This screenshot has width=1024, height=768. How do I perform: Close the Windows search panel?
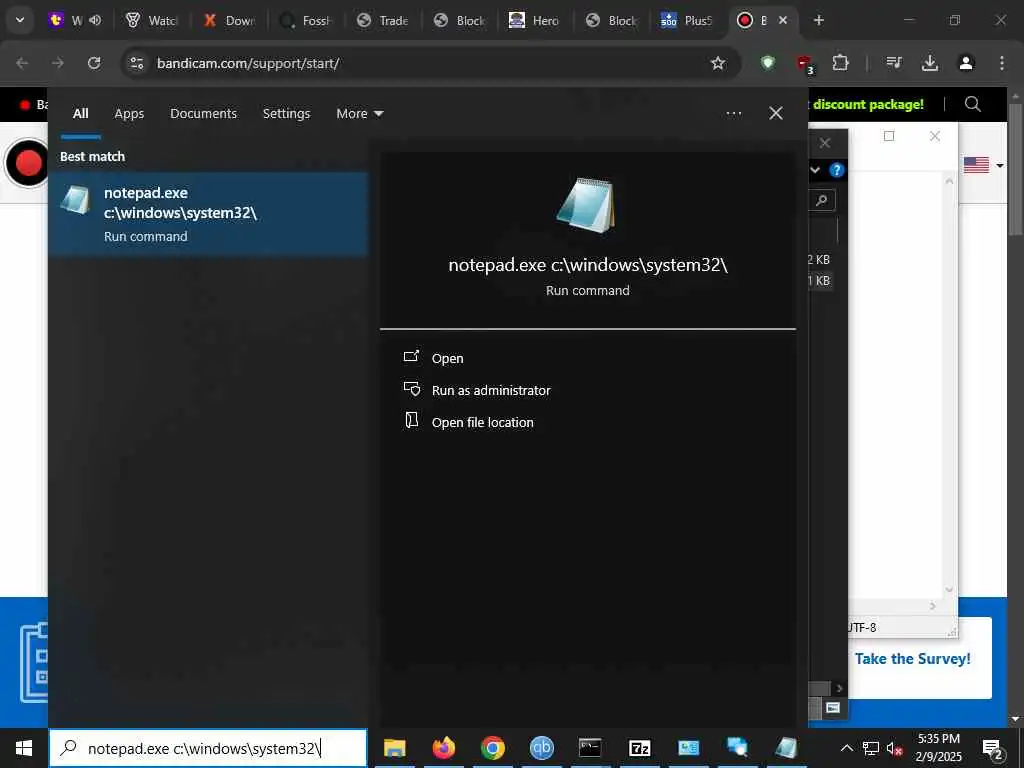776,114
